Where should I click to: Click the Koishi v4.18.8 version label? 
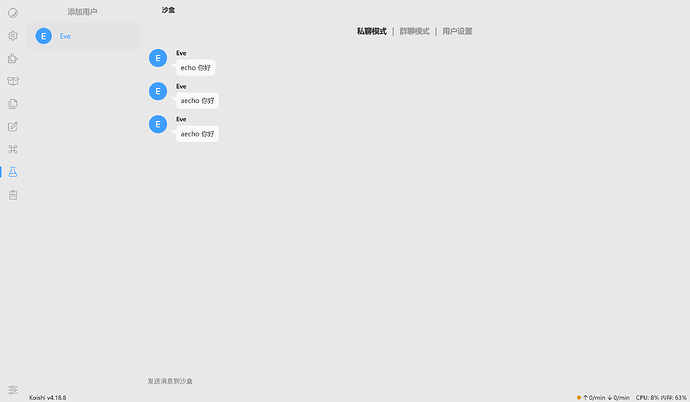coord(48,398)
